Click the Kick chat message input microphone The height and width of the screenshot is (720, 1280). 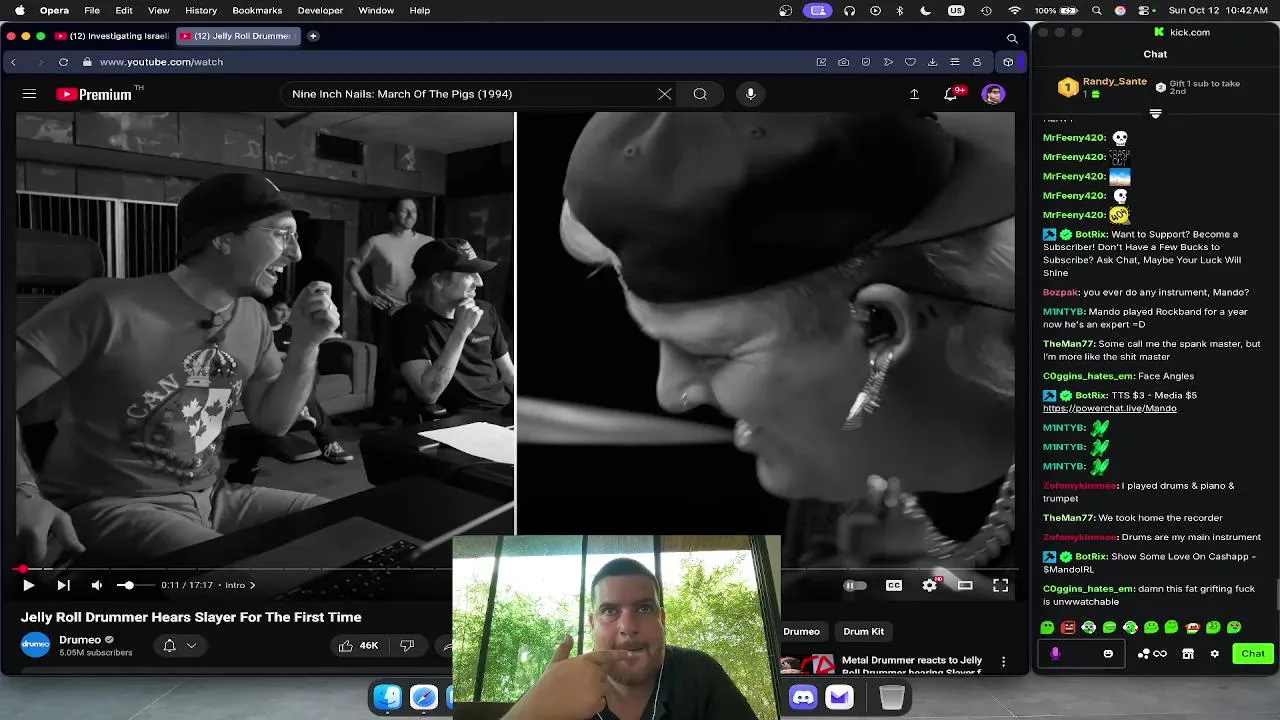[1054, 653]
